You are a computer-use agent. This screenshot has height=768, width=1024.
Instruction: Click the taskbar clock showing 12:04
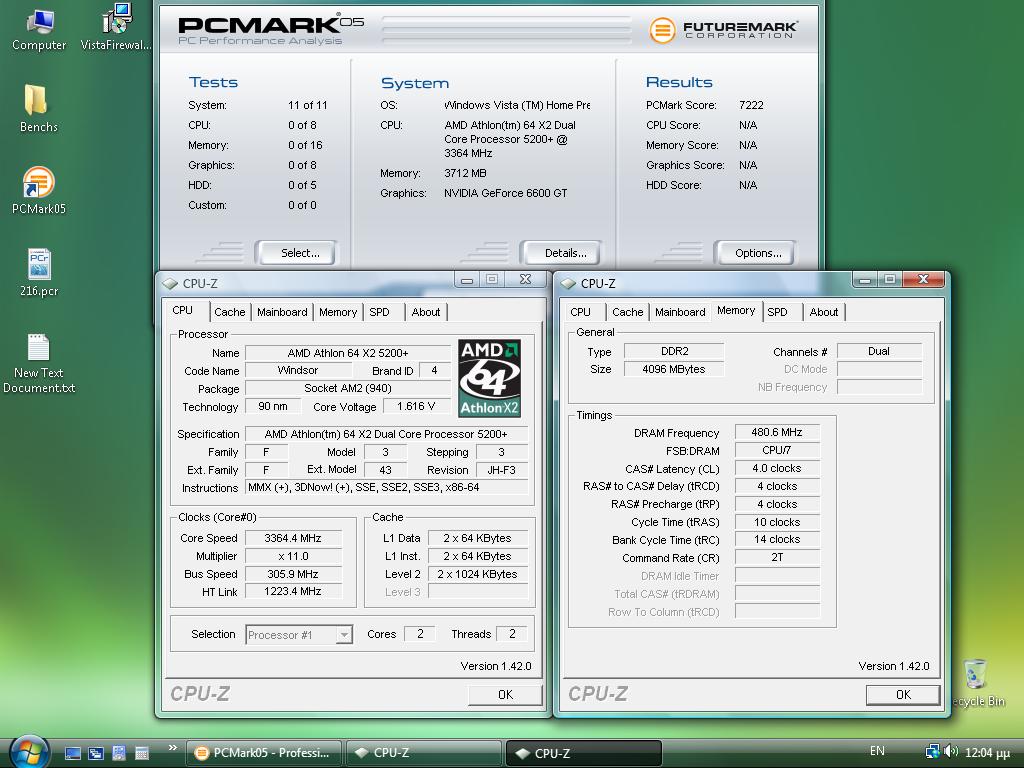(x=987, y=752)
